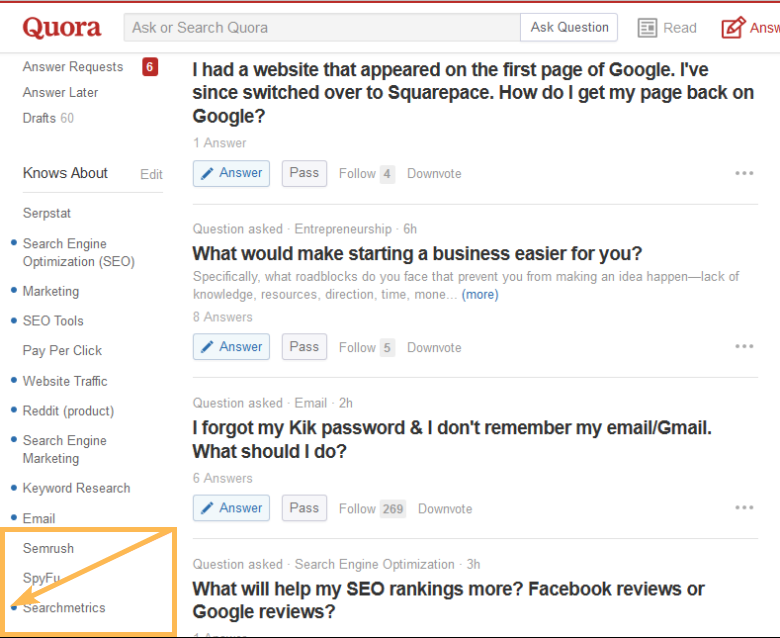Viewport: 780px width, 638px height.
Task: Expand the (more) link in business question
Action: tap(480, 294)
